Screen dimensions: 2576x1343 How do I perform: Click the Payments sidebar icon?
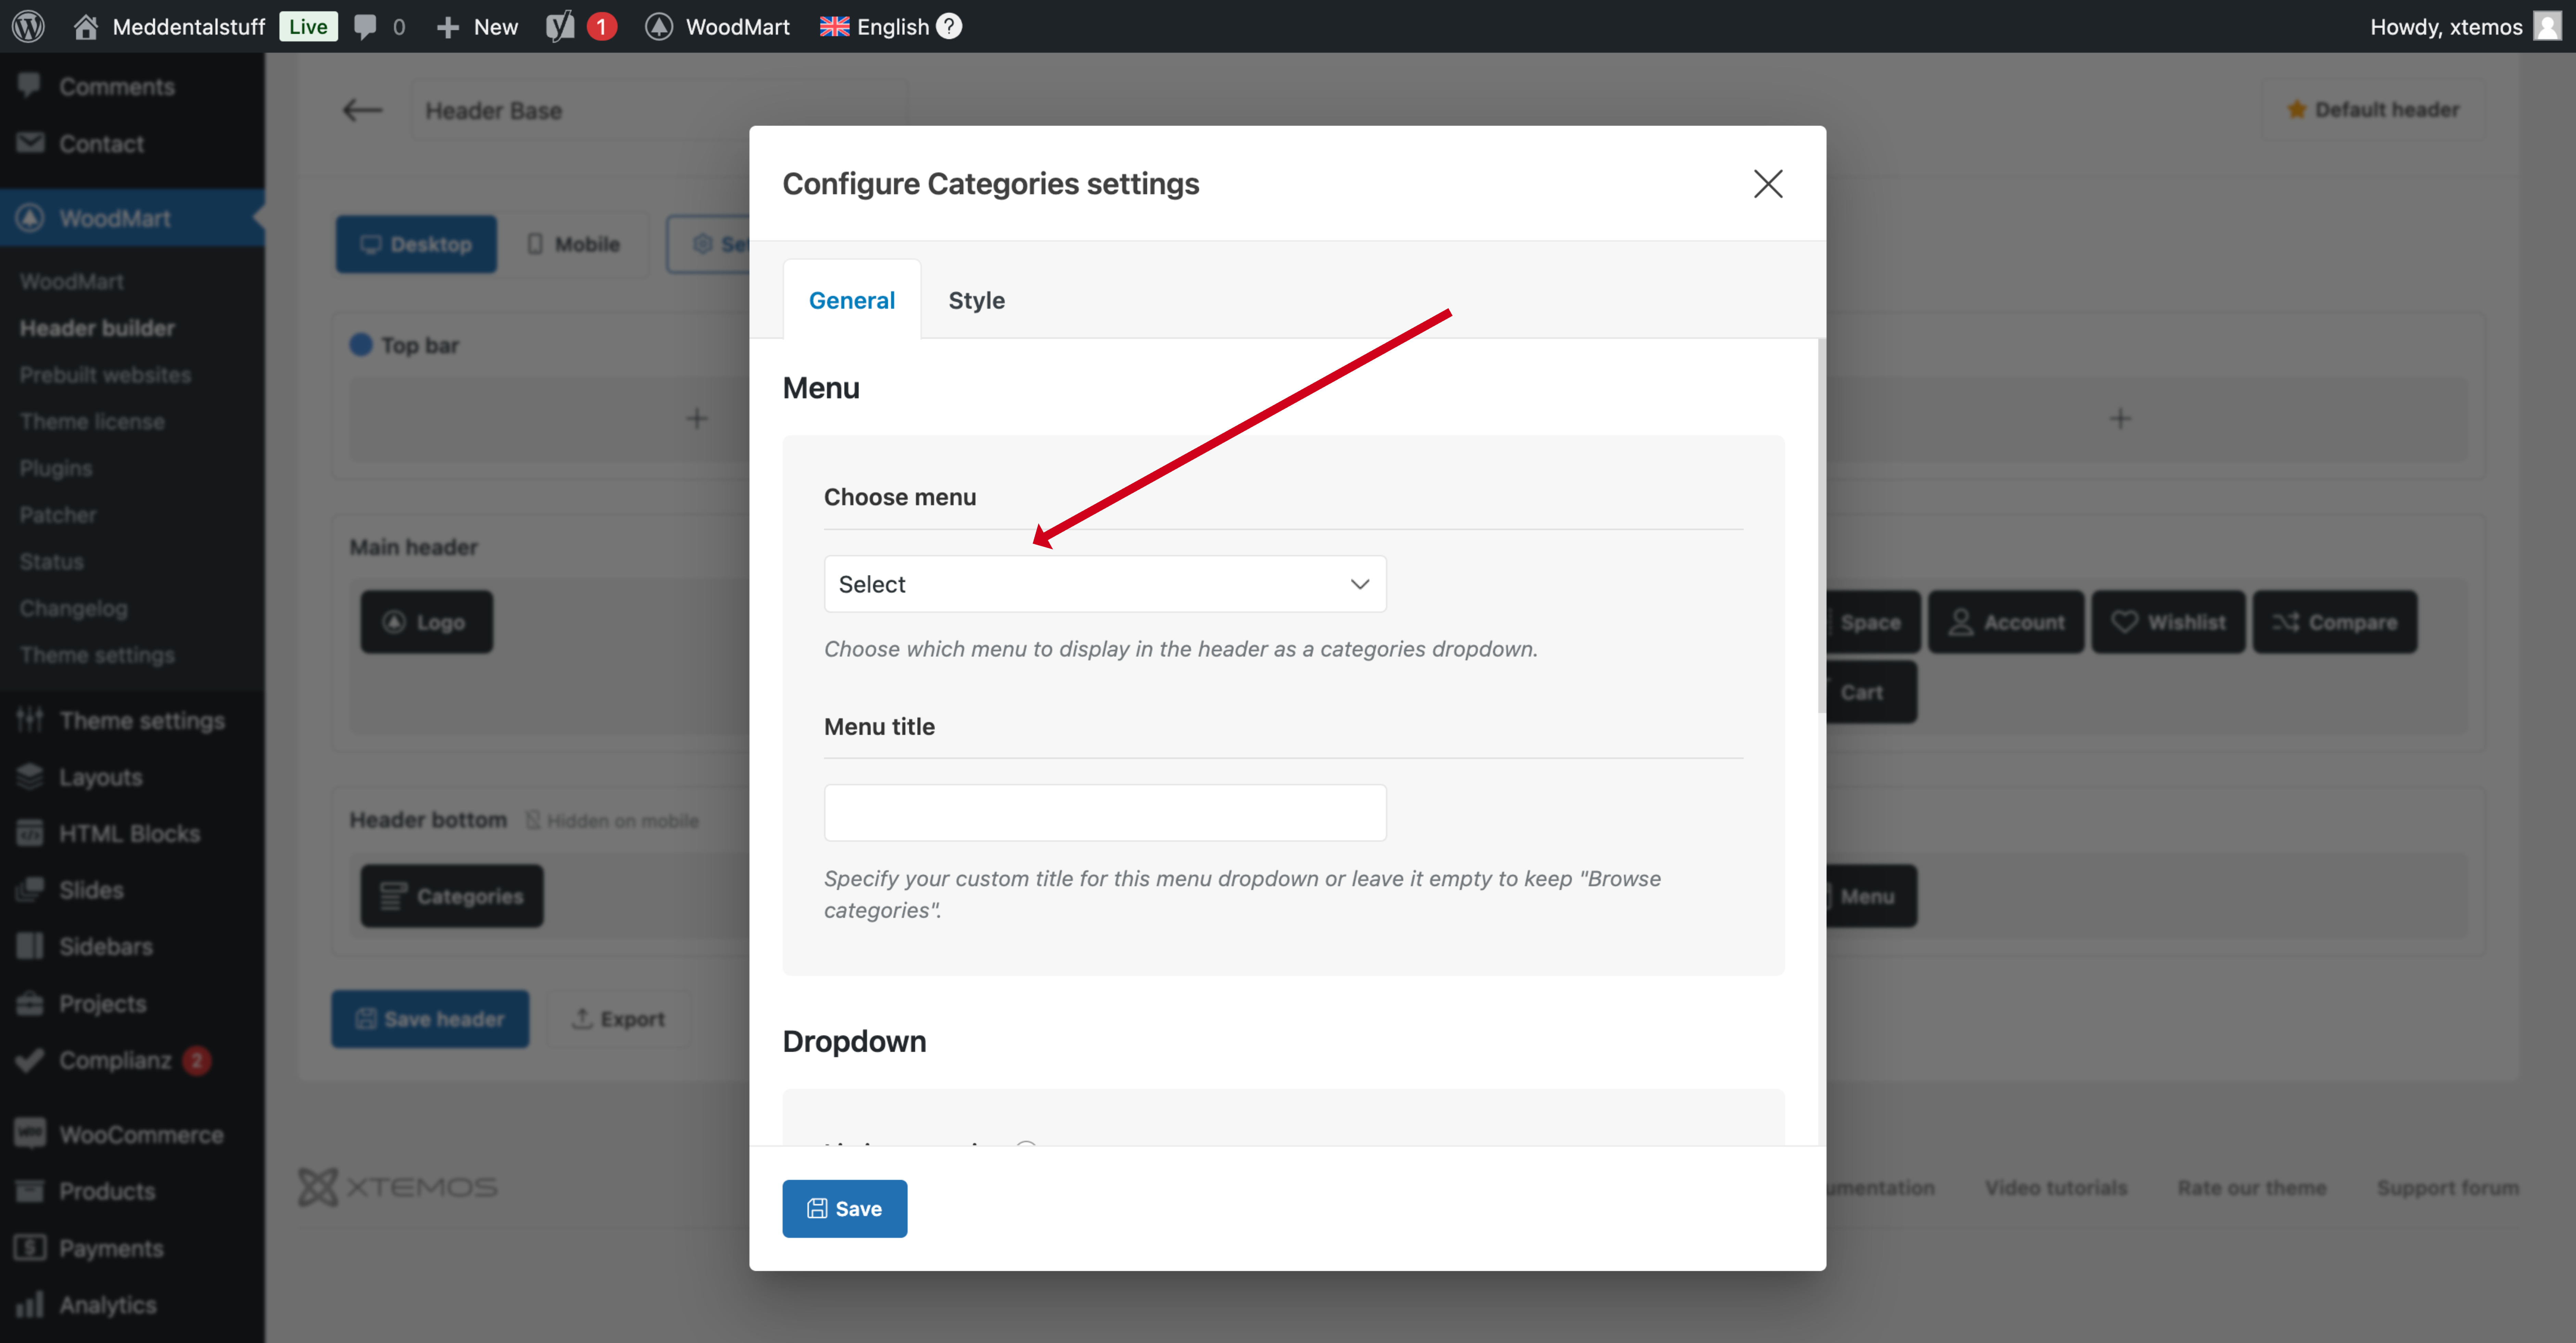[30, 1248]
